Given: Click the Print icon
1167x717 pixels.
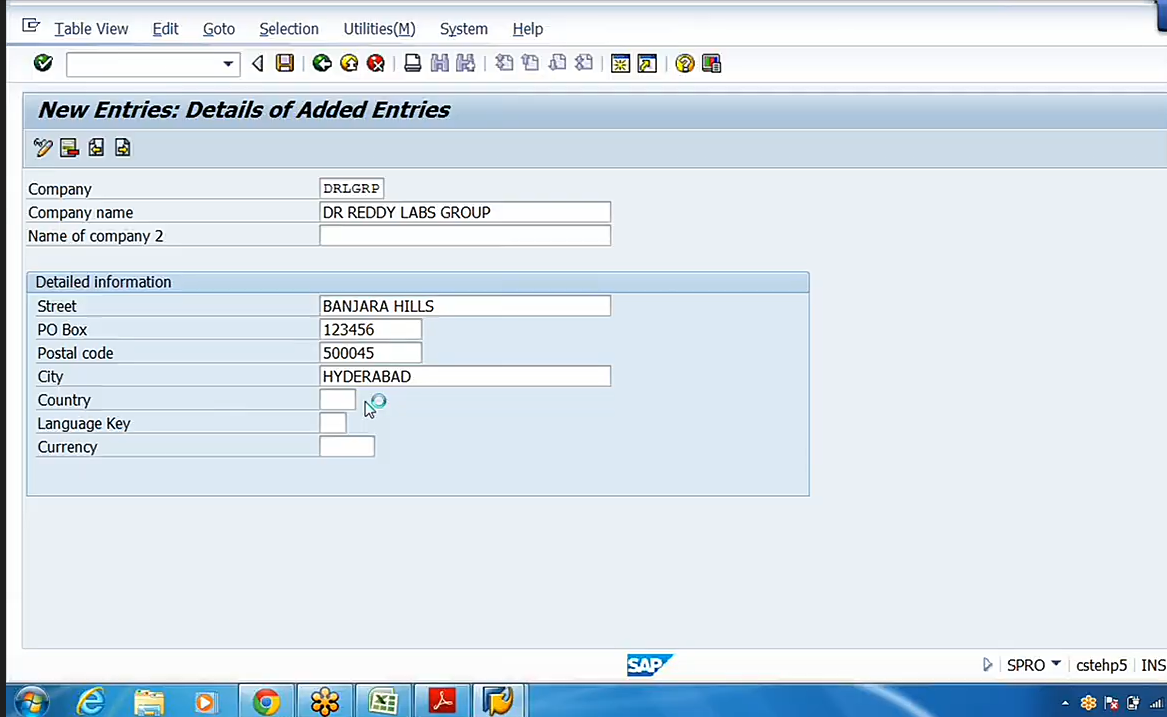Looking at the screenshot, I should (x=412, y=63).
